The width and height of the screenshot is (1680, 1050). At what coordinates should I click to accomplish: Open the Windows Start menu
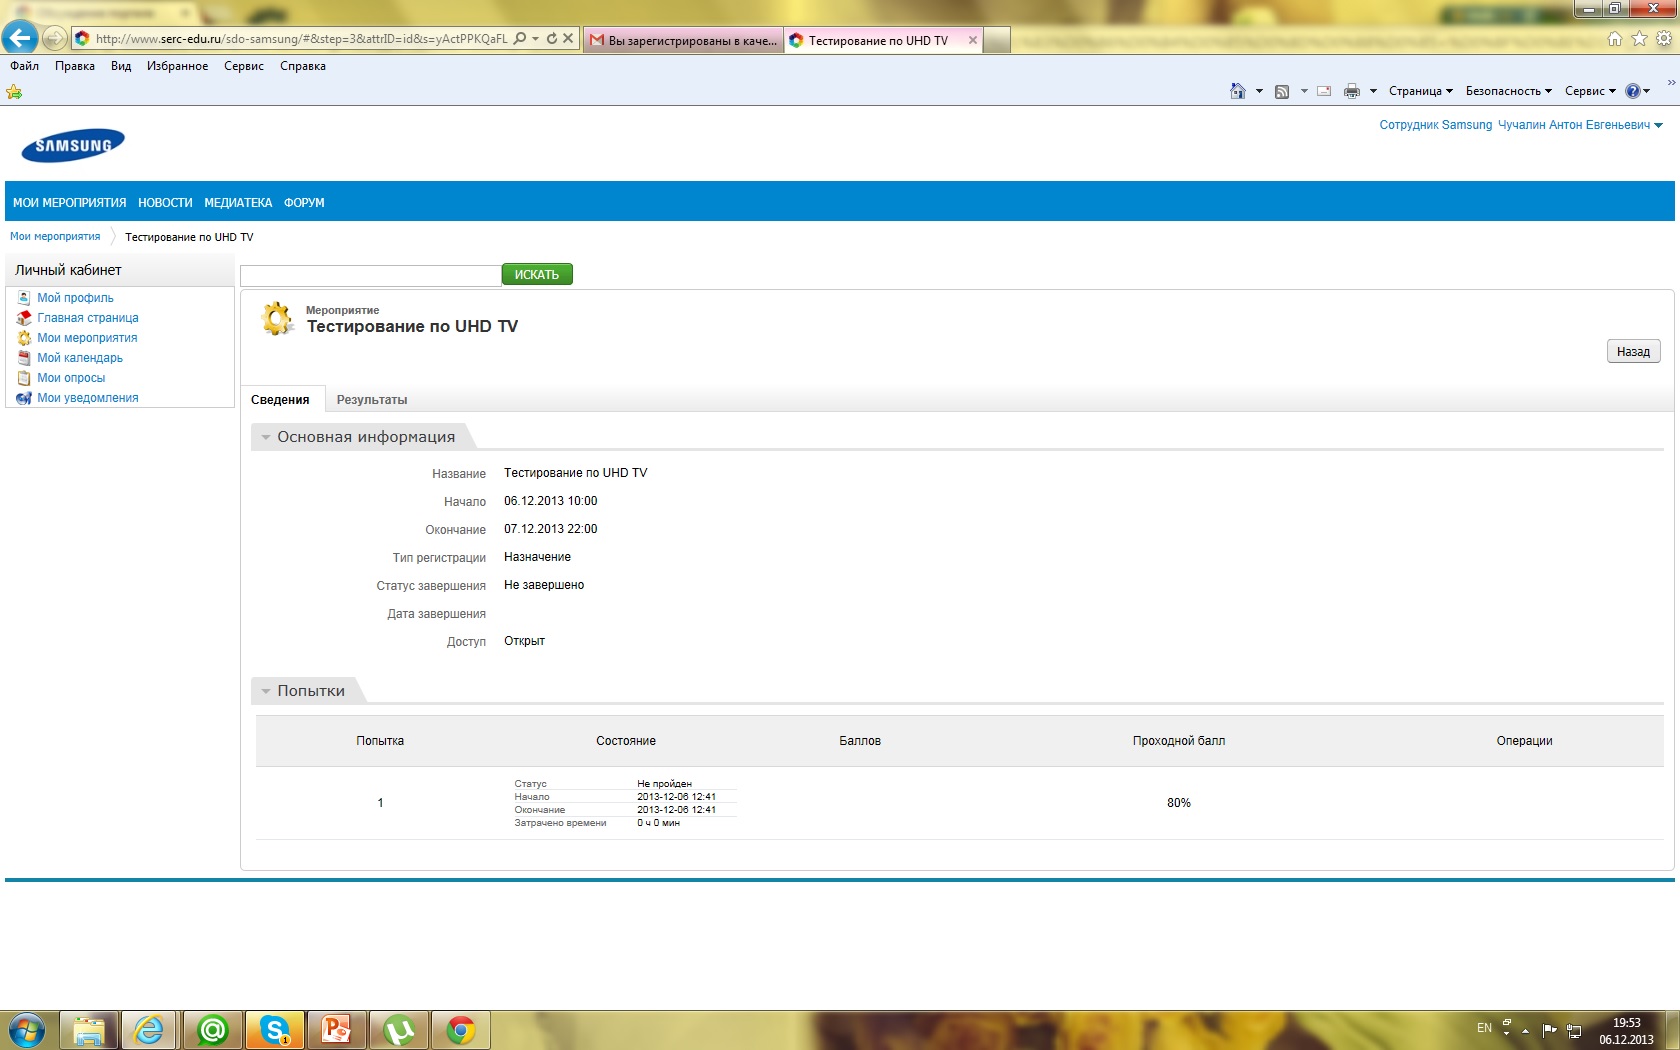click(x=27, y=1030)
